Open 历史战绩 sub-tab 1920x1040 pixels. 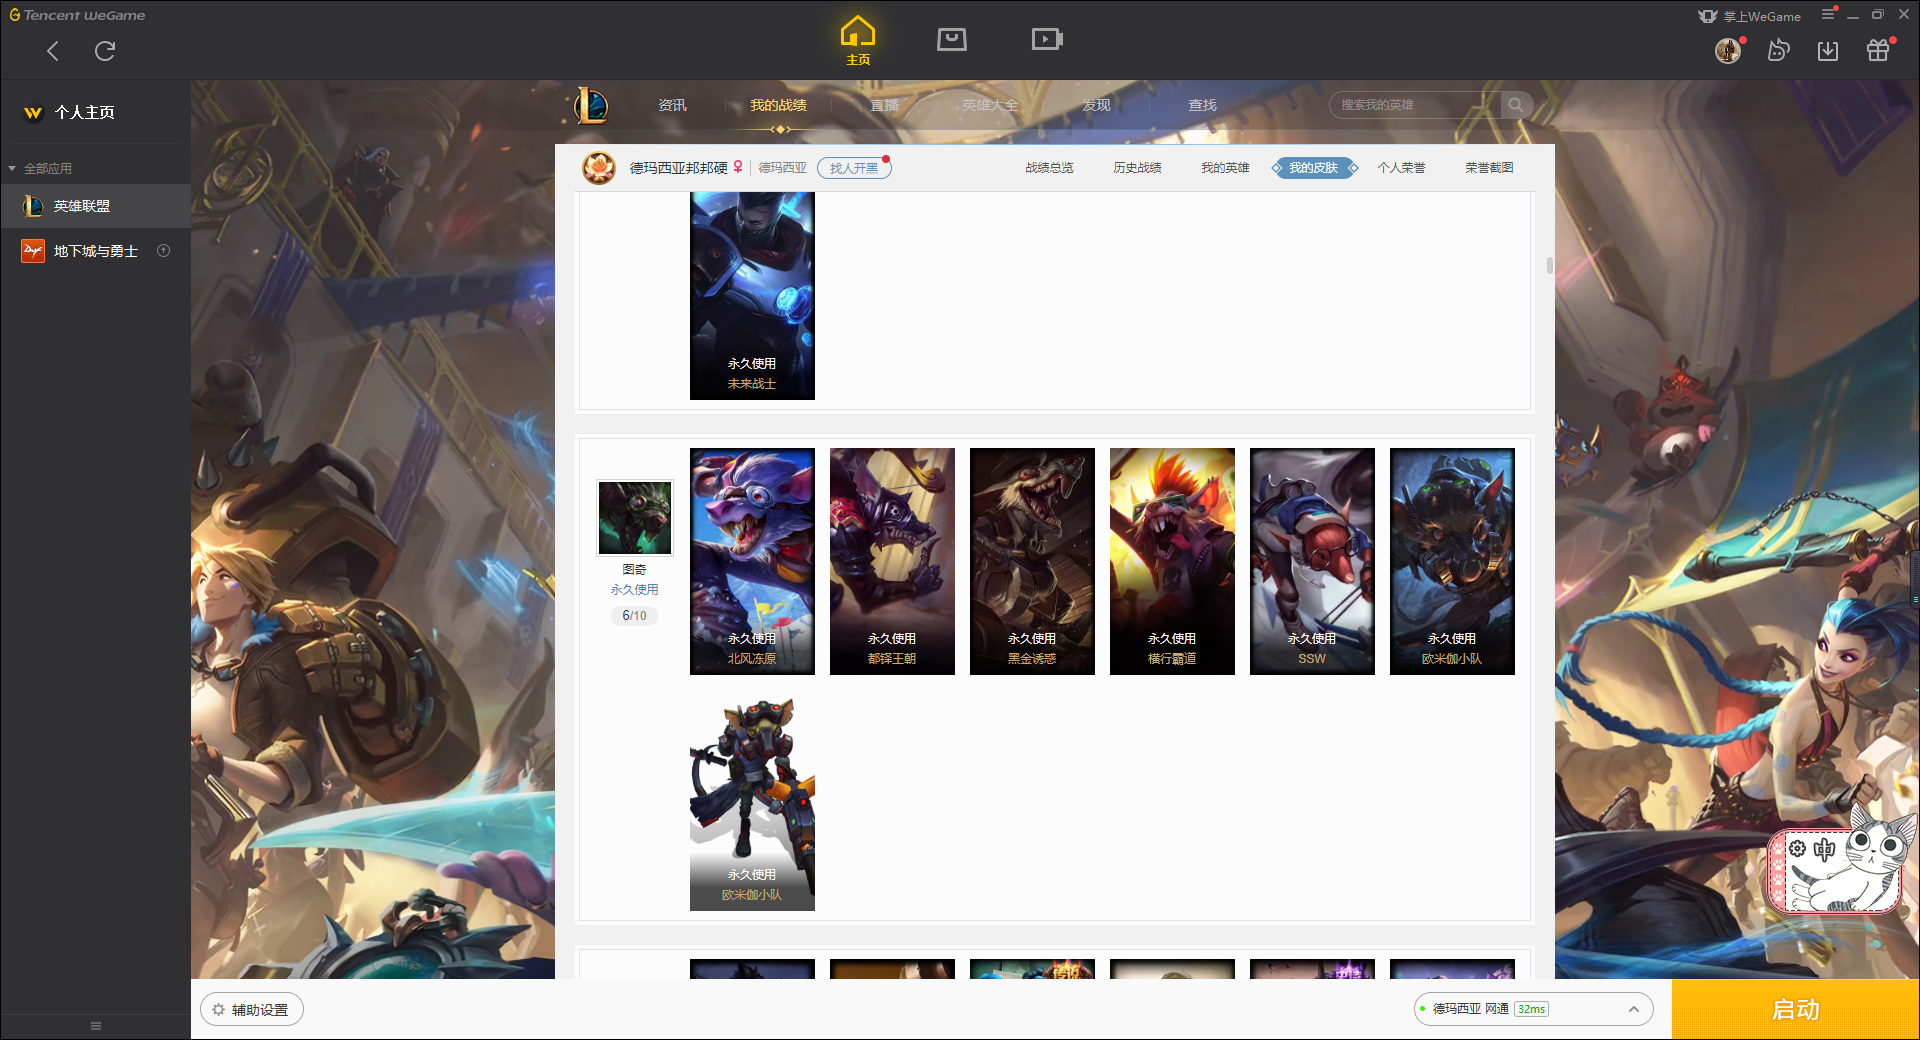[1137, 168]
